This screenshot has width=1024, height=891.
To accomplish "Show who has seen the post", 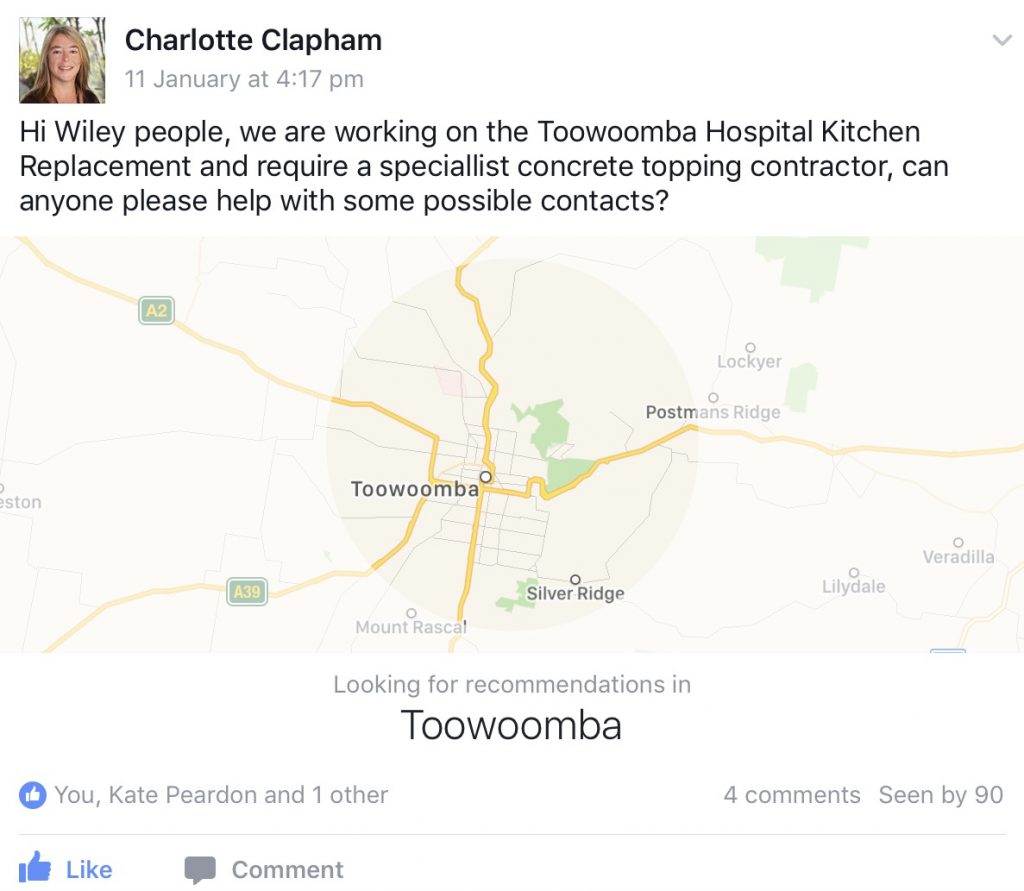I will click(940, 795).
